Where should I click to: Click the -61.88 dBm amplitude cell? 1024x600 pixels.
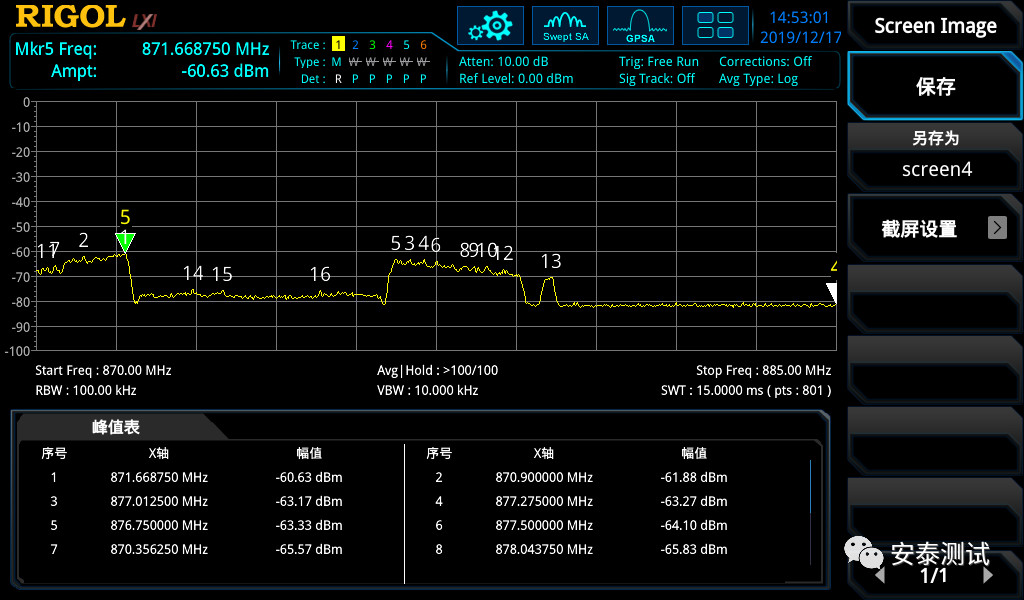[x=694, y=477]
